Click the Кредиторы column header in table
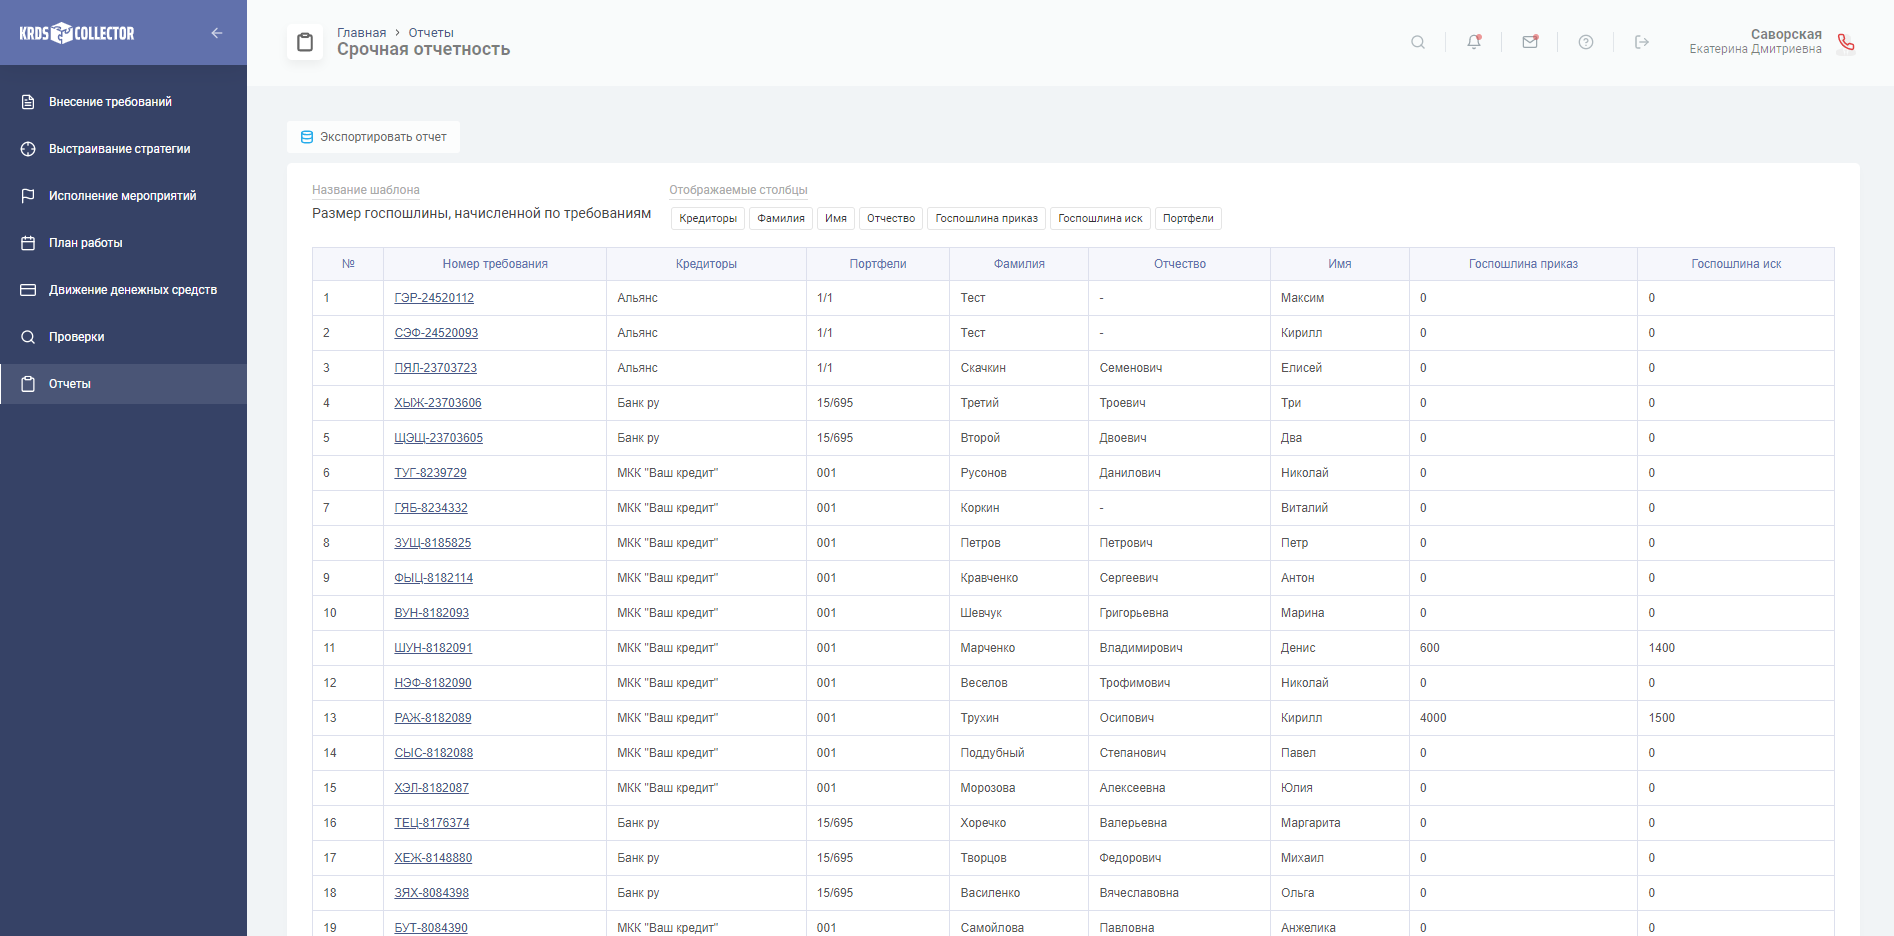 click(706, 264)
